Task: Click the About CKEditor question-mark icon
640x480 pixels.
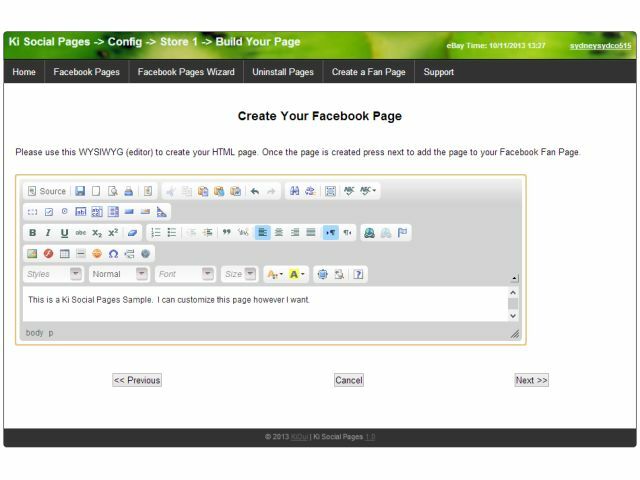Action: point(358,274)
